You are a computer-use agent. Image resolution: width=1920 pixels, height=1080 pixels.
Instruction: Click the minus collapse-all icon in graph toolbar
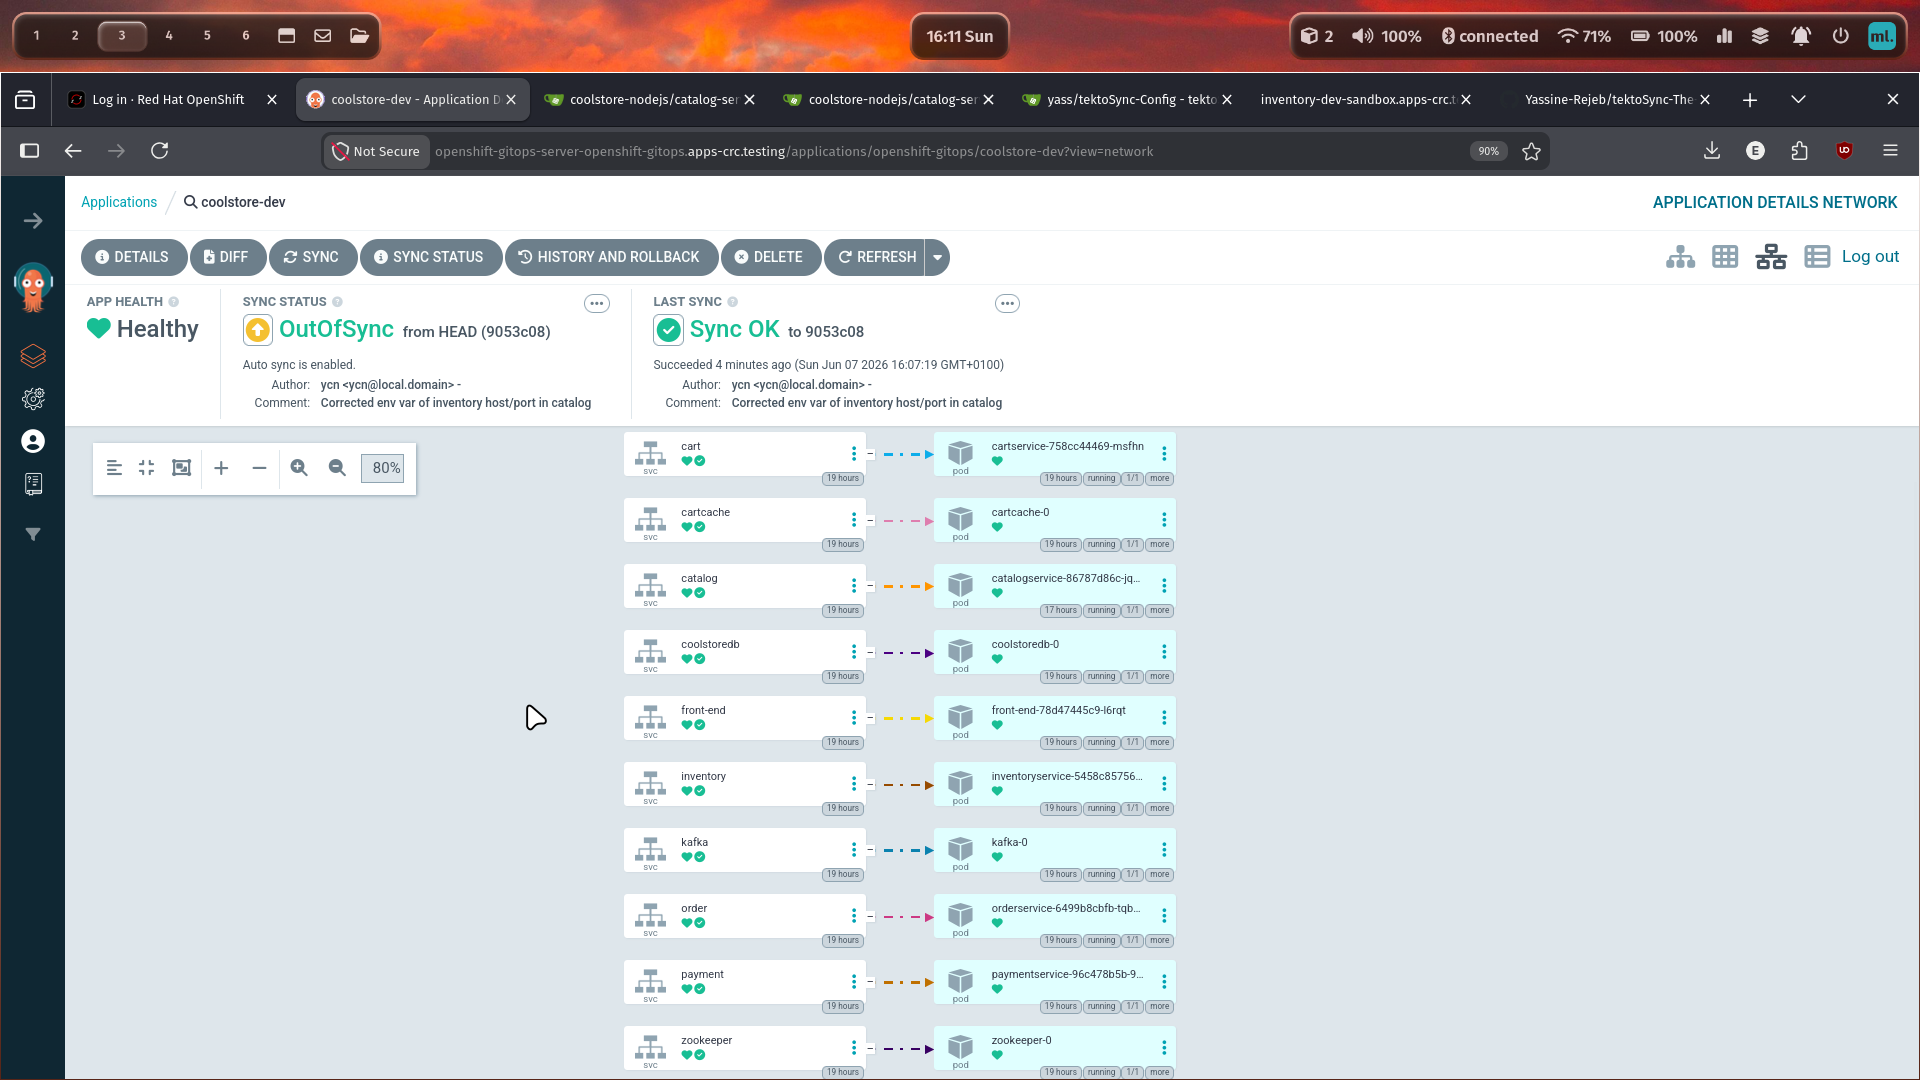[259, 468]
